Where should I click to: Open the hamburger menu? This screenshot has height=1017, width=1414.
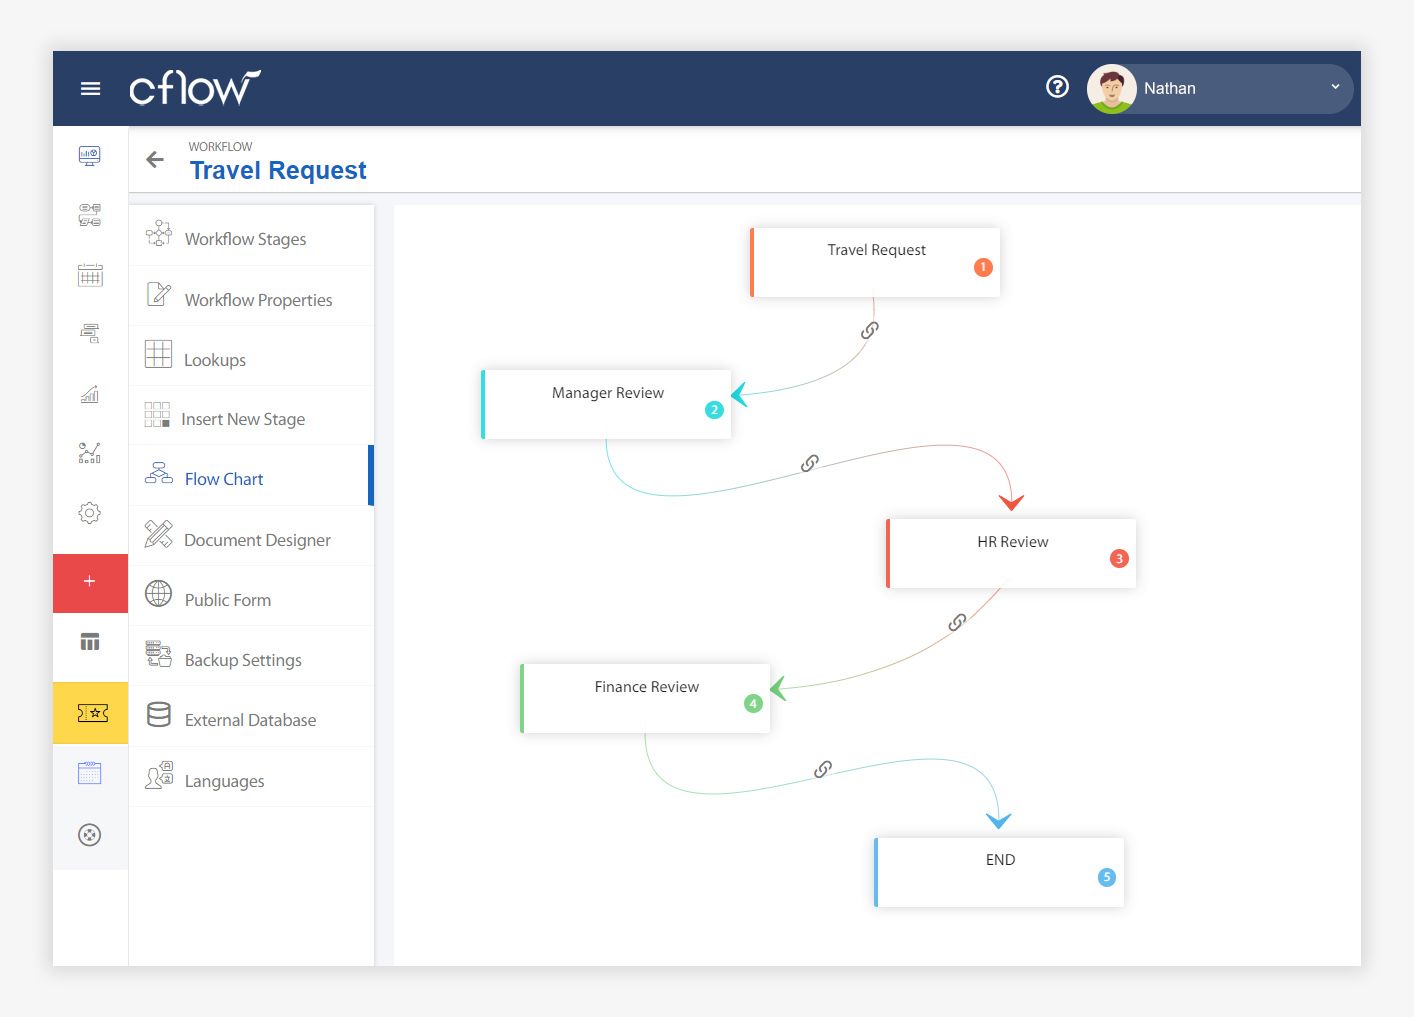[x=90, y=89]
